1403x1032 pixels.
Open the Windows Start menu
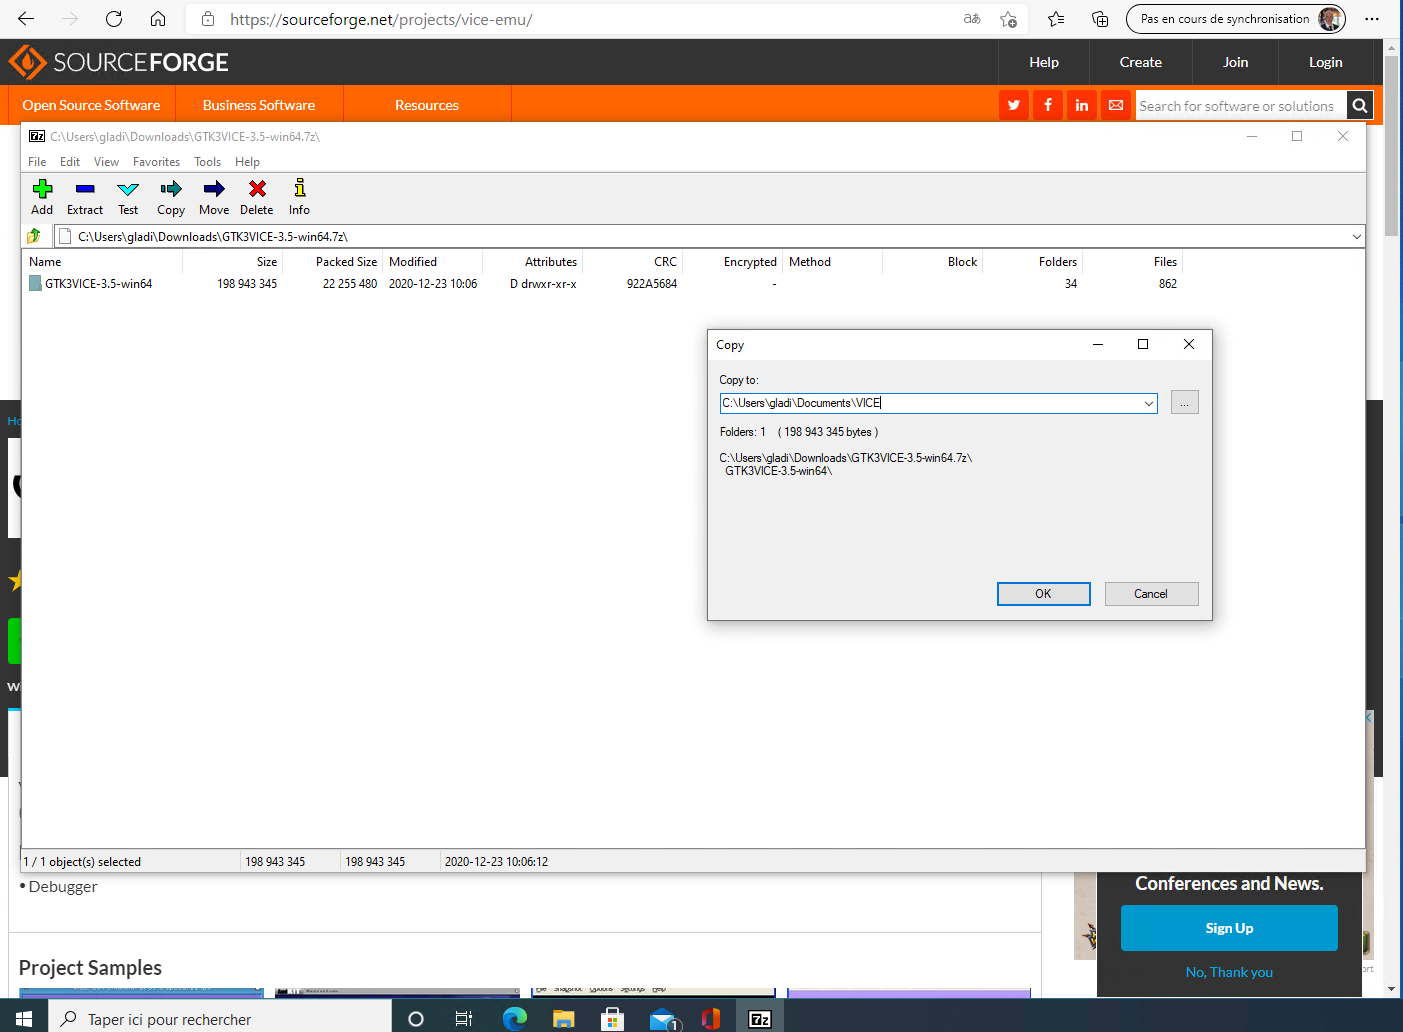[x=24, y=1019]
